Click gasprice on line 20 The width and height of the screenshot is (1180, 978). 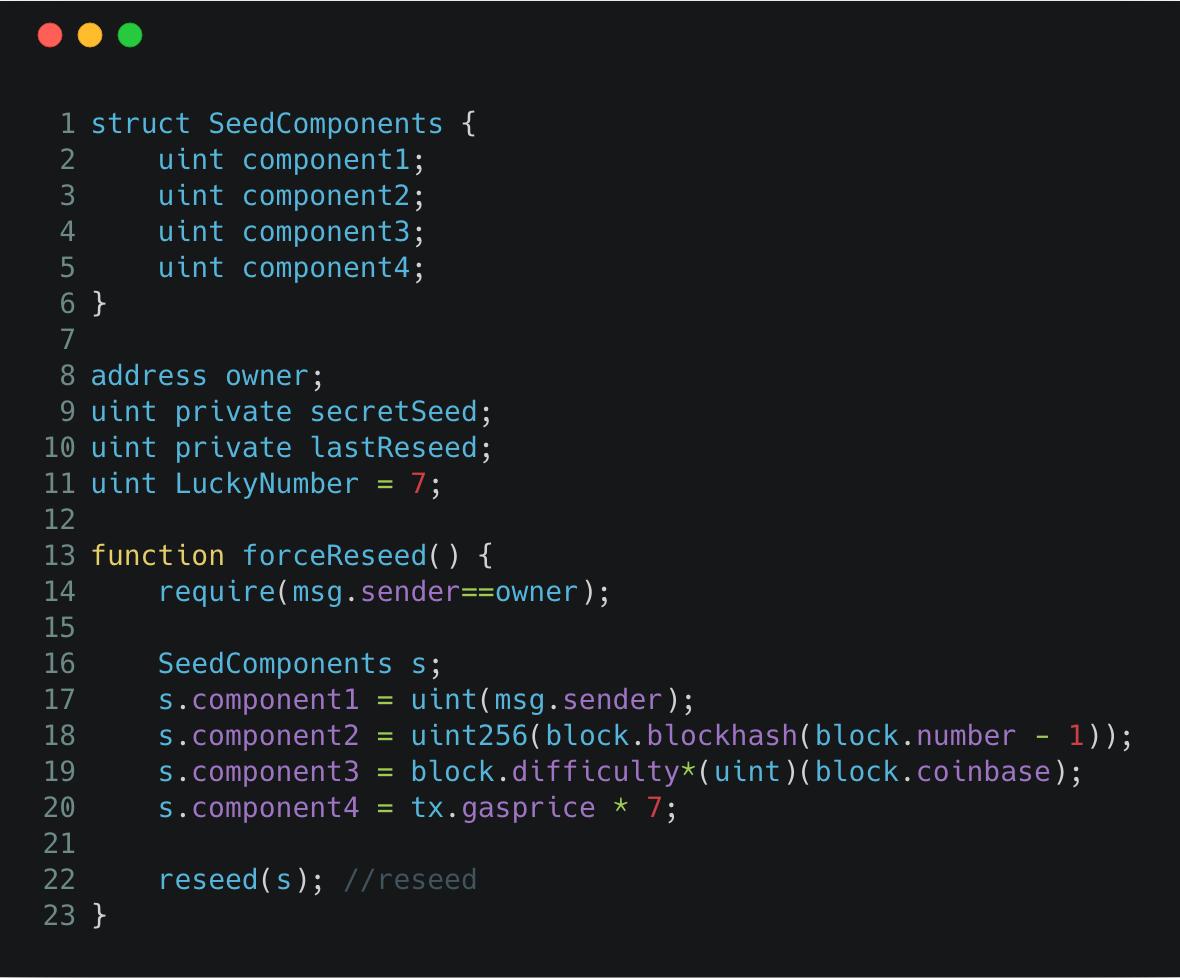pyautogui.click(x=528, y=808)
